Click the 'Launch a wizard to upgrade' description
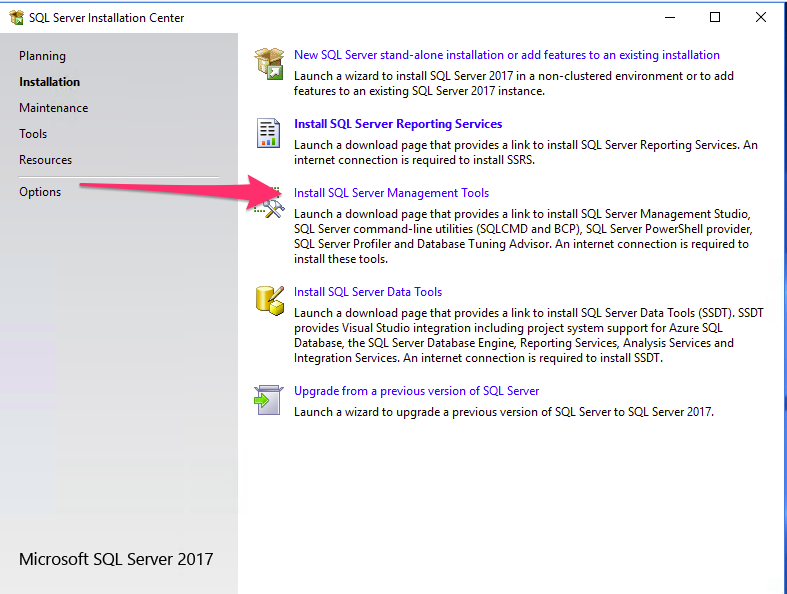 pos(503,412)
